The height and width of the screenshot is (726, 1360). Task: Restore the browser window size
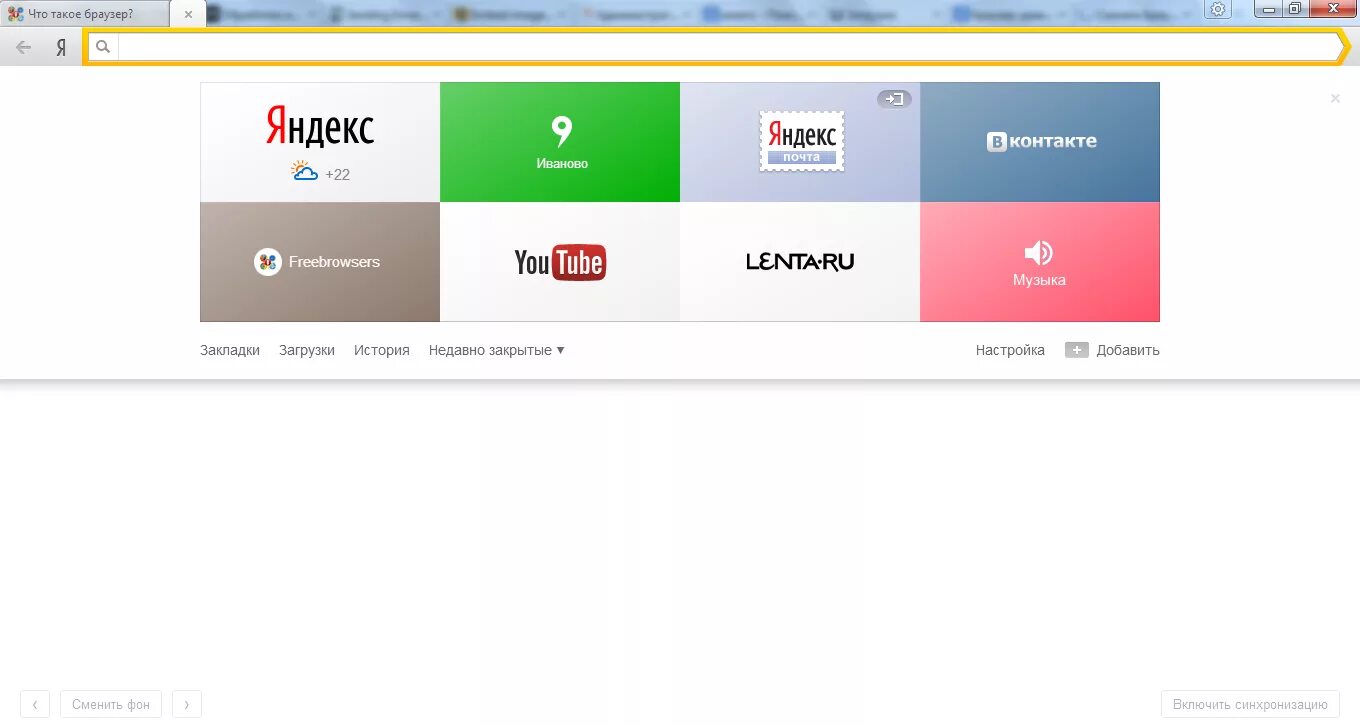(1294, 8)
